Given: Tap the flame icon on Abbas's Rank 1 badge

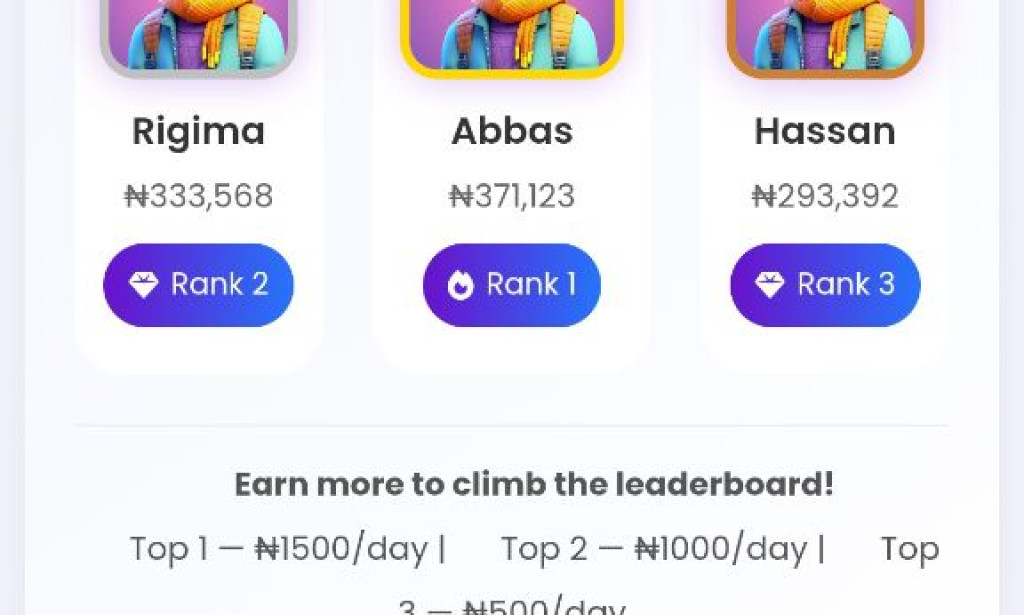Looking at the screenshot, I should [x=461, y=285].
